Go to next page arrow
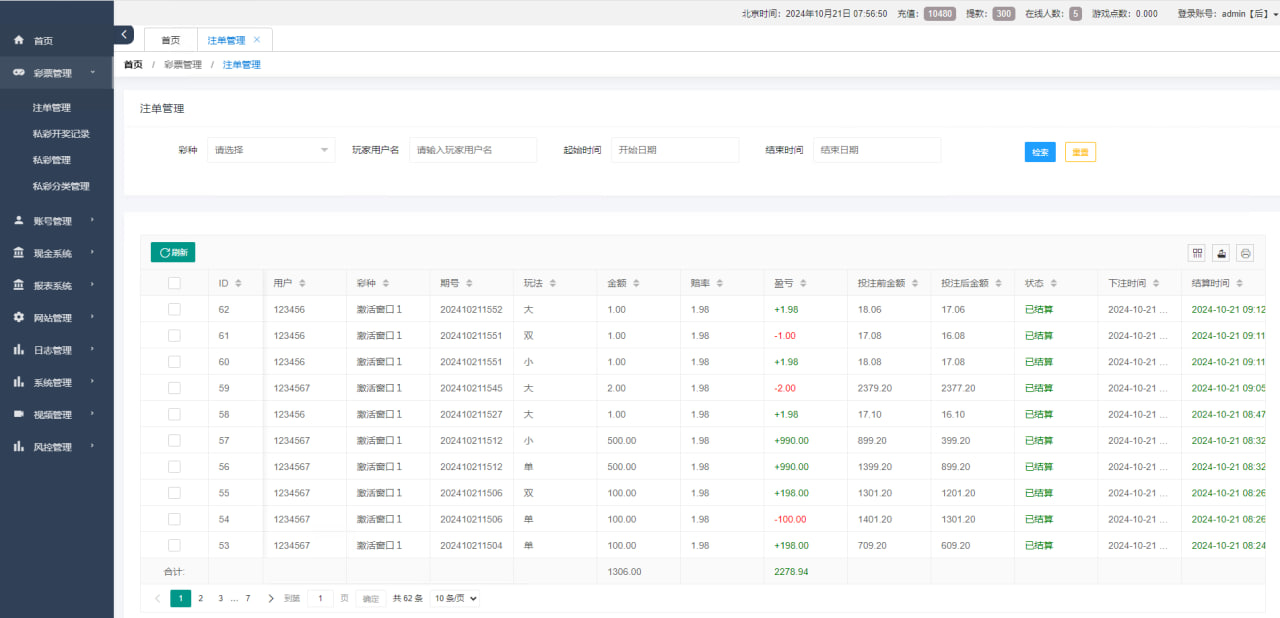Viewport: 1280px width, 618px height. pos(271,598)
